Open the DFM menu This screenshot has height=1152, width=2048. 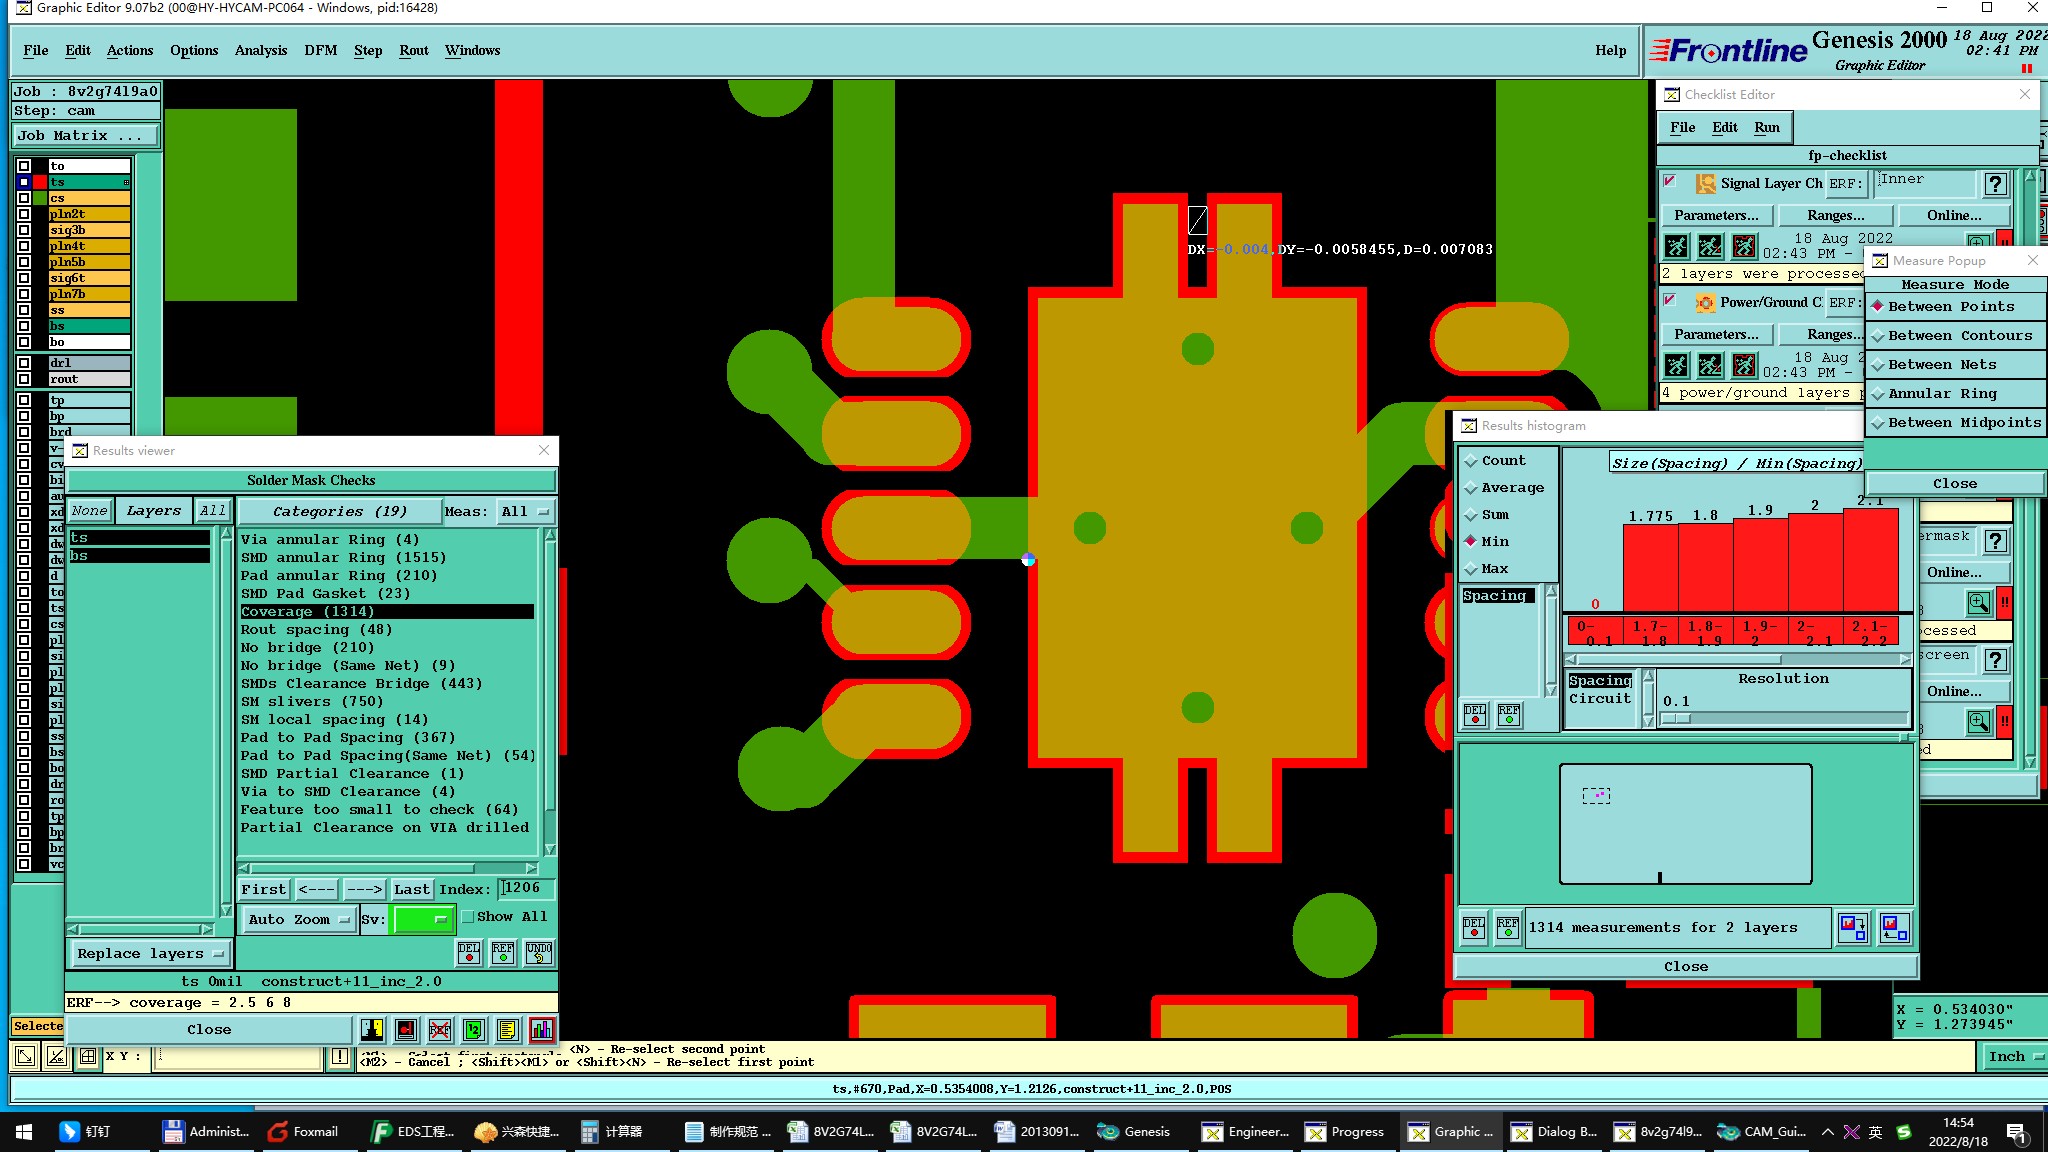[x=320, y=50]
